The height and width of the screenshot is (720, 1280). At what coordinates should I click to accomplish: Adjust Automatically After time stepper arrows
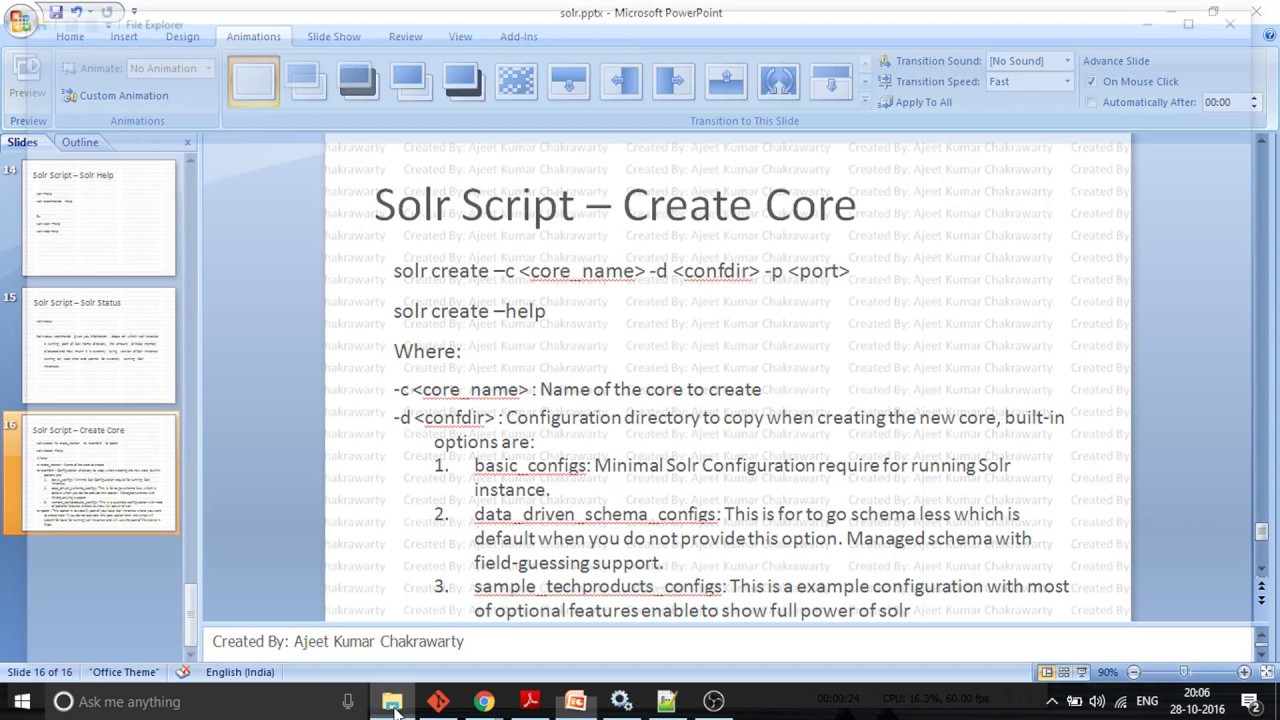1253,102
